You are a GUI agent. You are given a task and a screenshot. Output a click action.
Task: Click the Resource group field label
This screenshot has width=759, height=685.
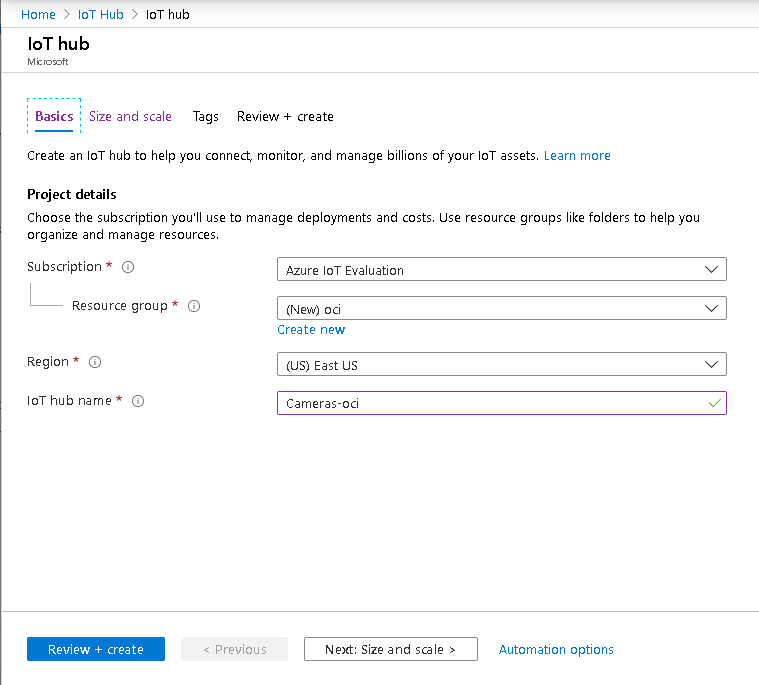120,306
